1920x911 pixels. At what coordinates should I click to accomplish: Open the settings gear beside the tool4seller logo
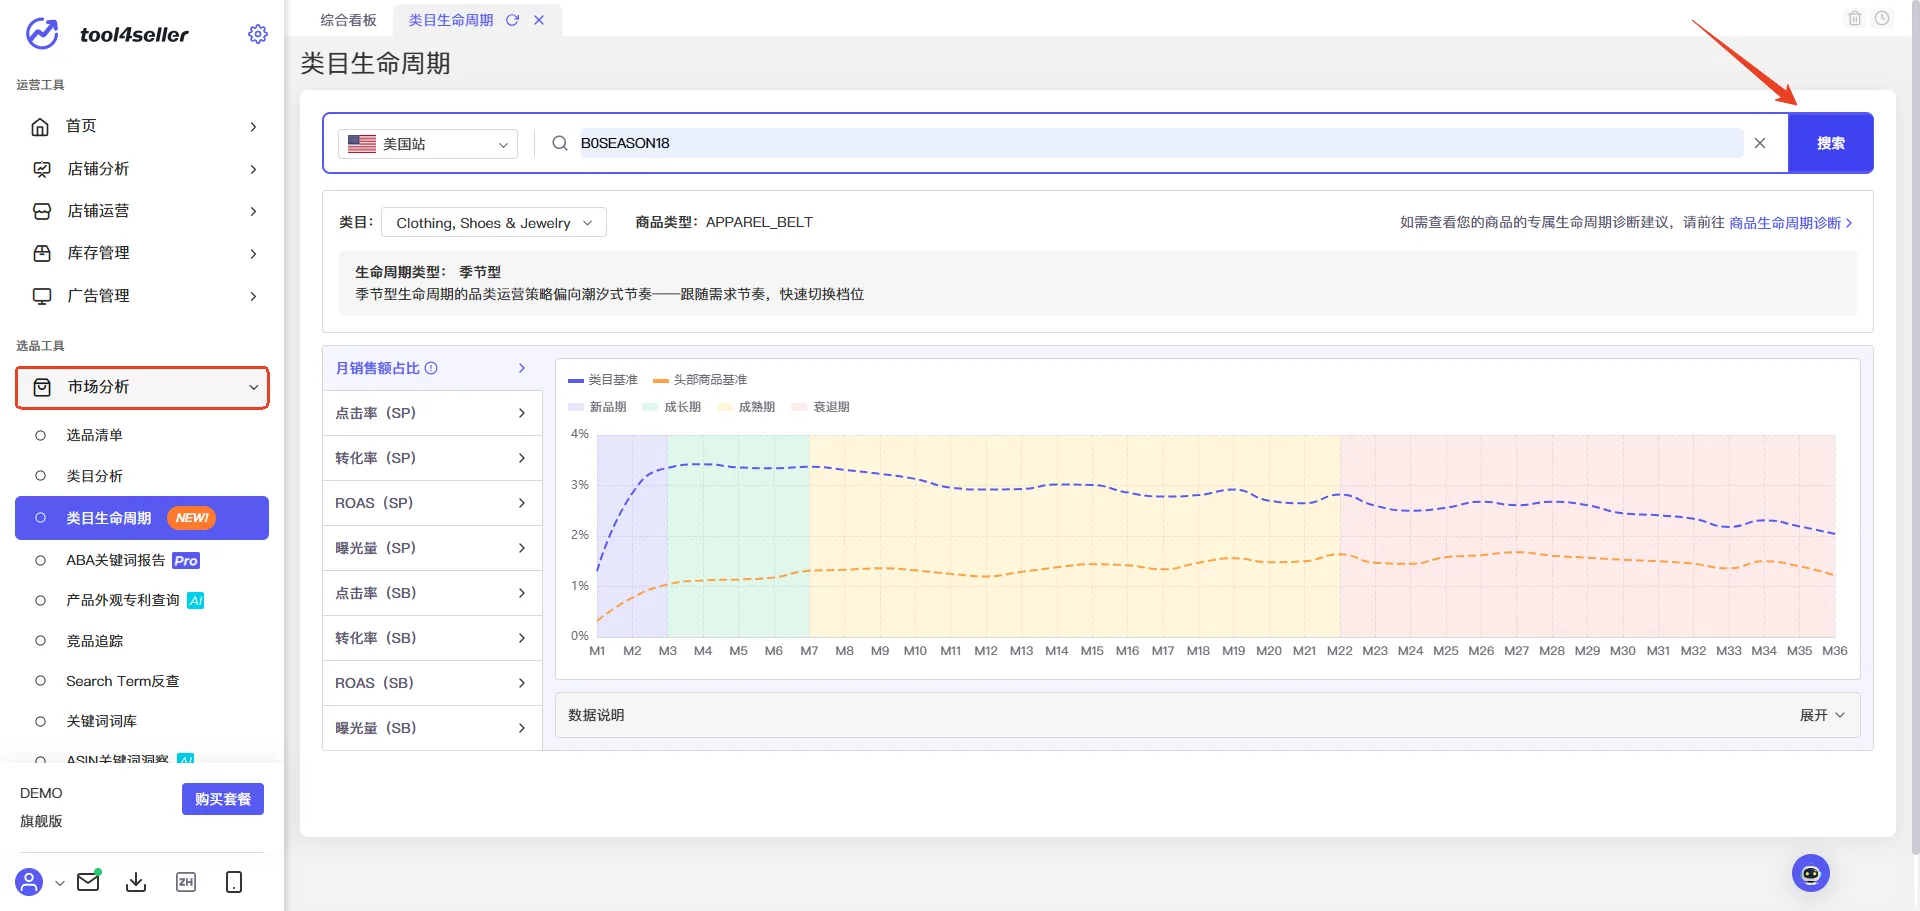pyautogui.click(x=258, y=34)
